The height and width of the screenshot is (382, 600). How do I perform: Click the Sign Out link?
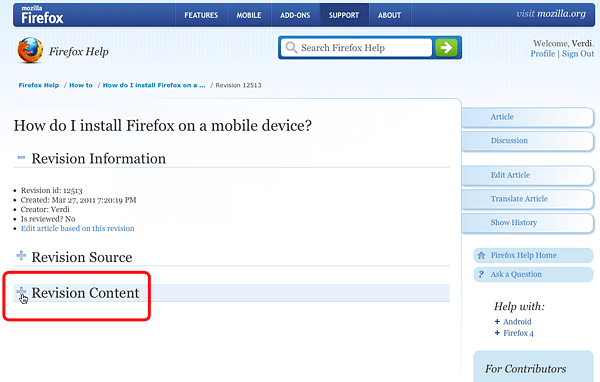pyautogui.click(x=578, y=54)
